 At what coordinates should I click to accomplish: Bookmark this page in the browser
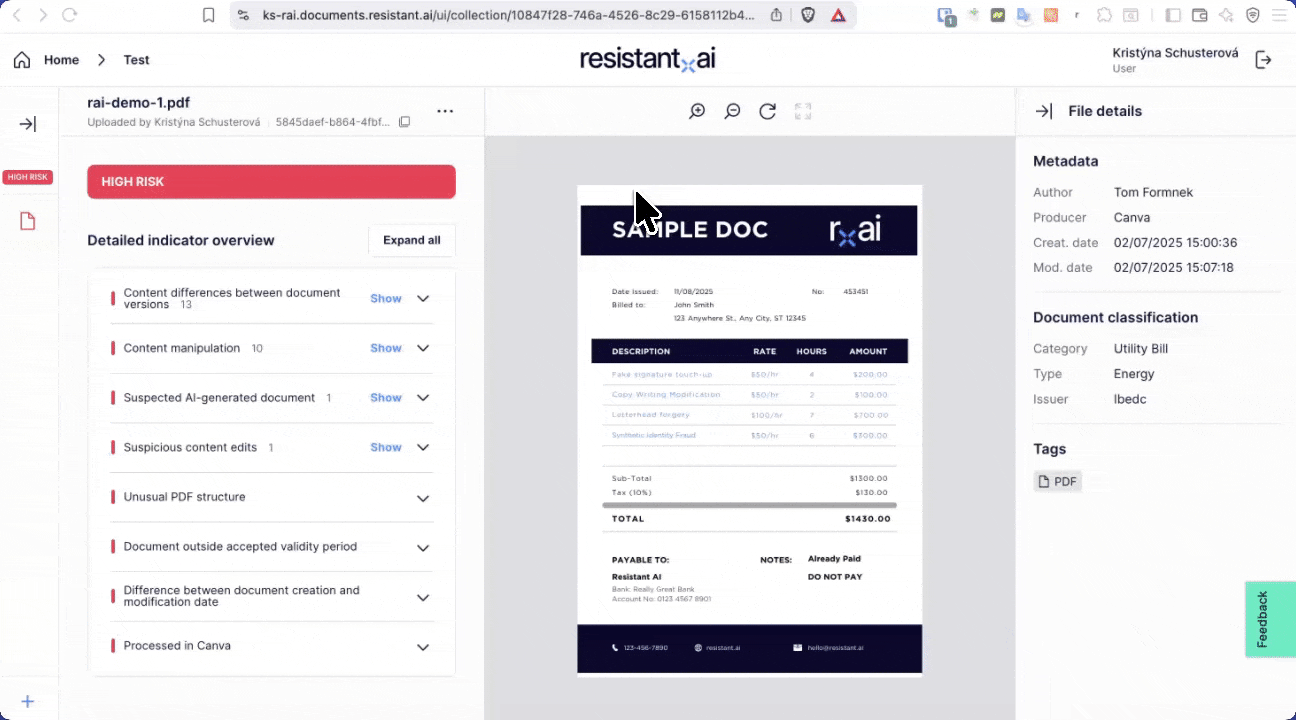point(208,15)
